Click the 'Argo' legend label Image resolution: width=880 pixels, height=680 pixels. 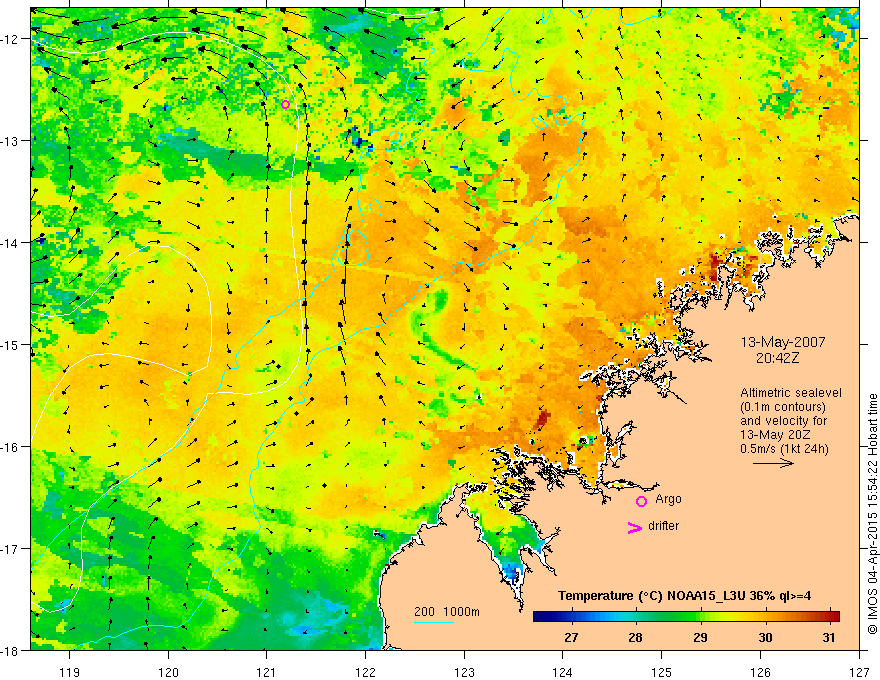[668, 499]
